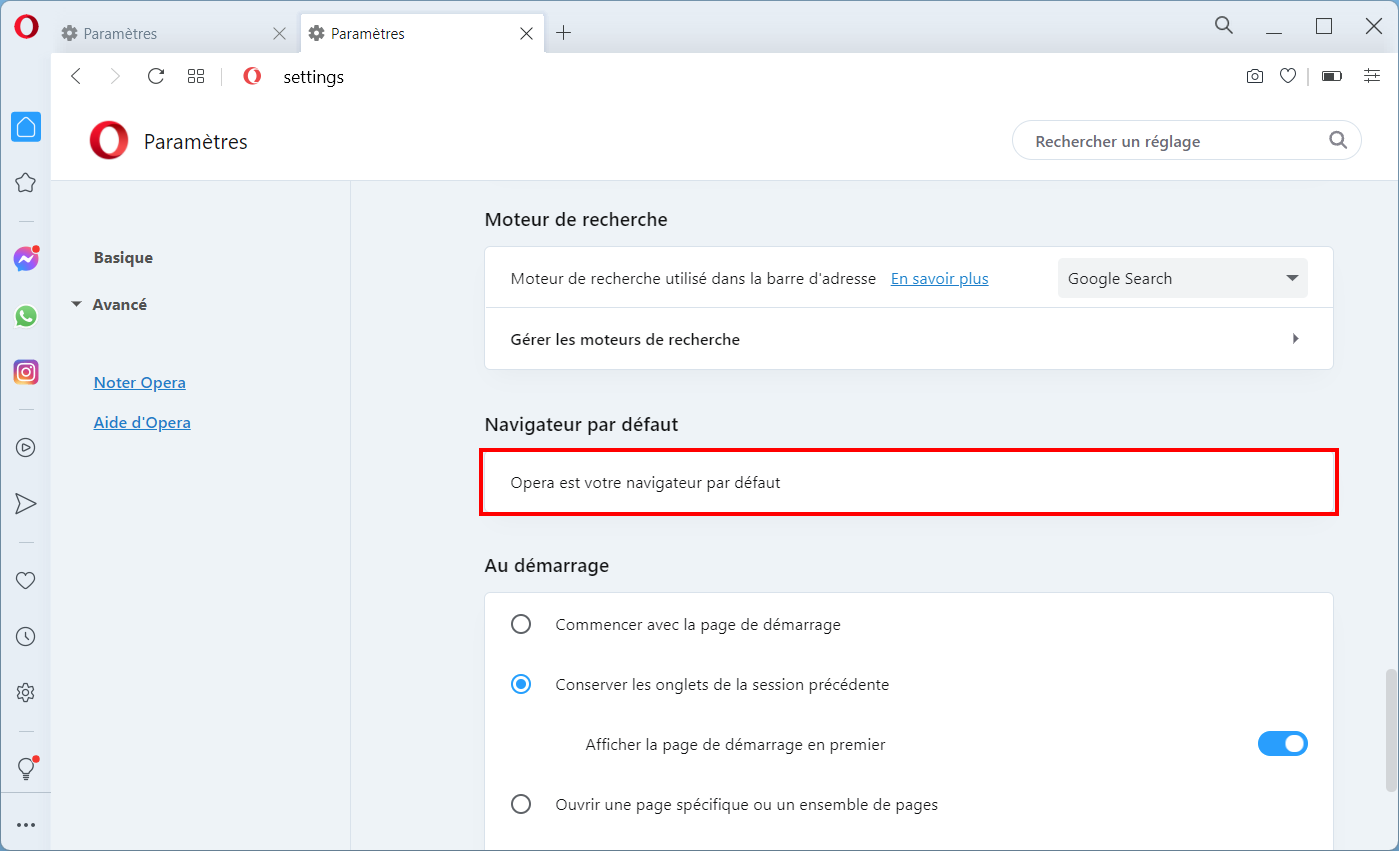Select 'Conserver les onglets de la session précédente'
The image size is (1399, 851).
(521, 685)
